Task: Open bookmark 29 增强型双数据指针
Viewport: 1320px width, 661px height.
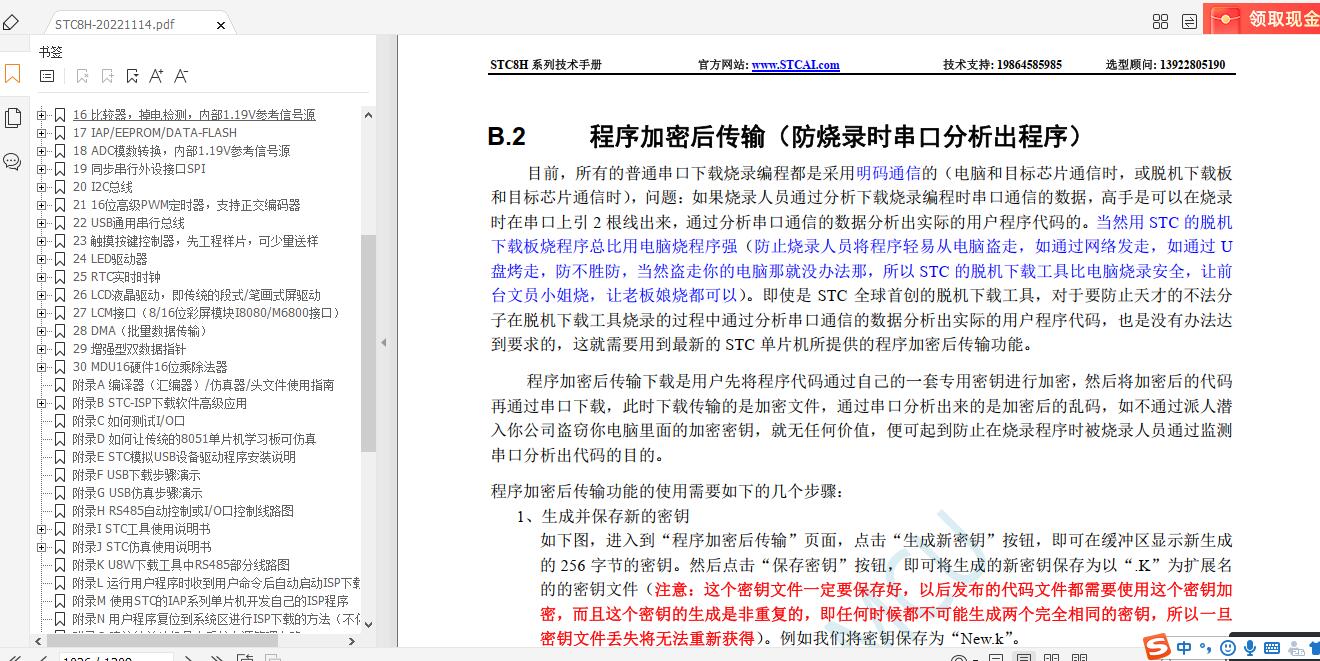Action: tap(129, 349)
